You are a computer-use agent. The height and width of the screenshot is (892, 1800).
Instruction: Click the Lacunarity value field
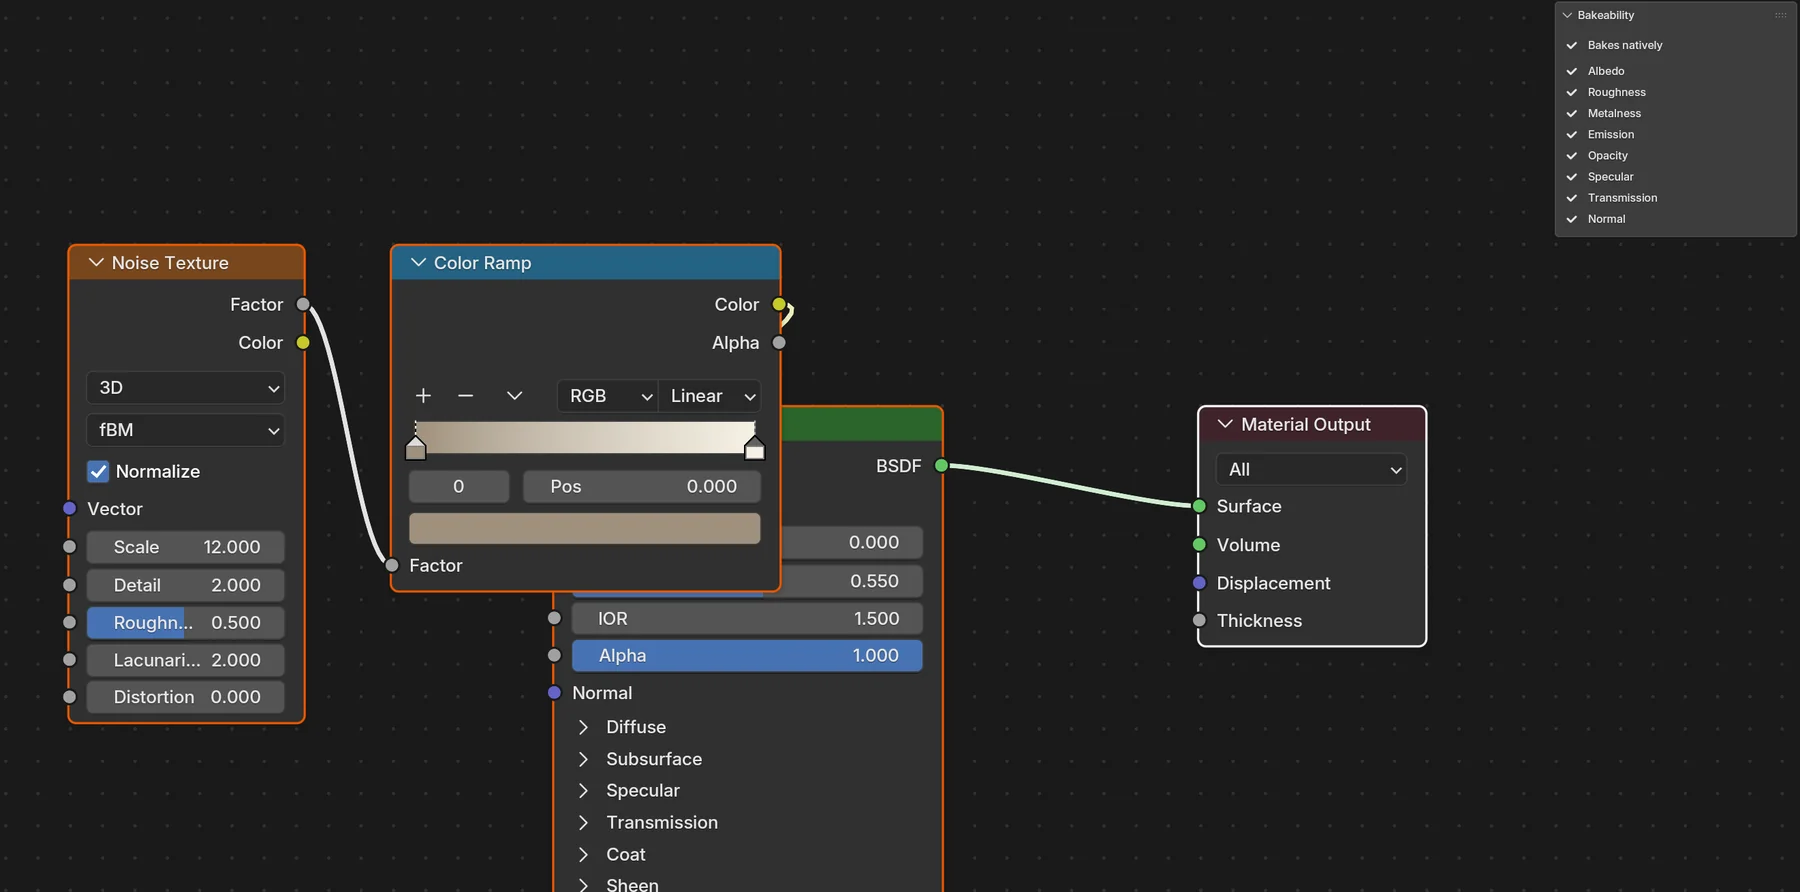pos(186,660)
